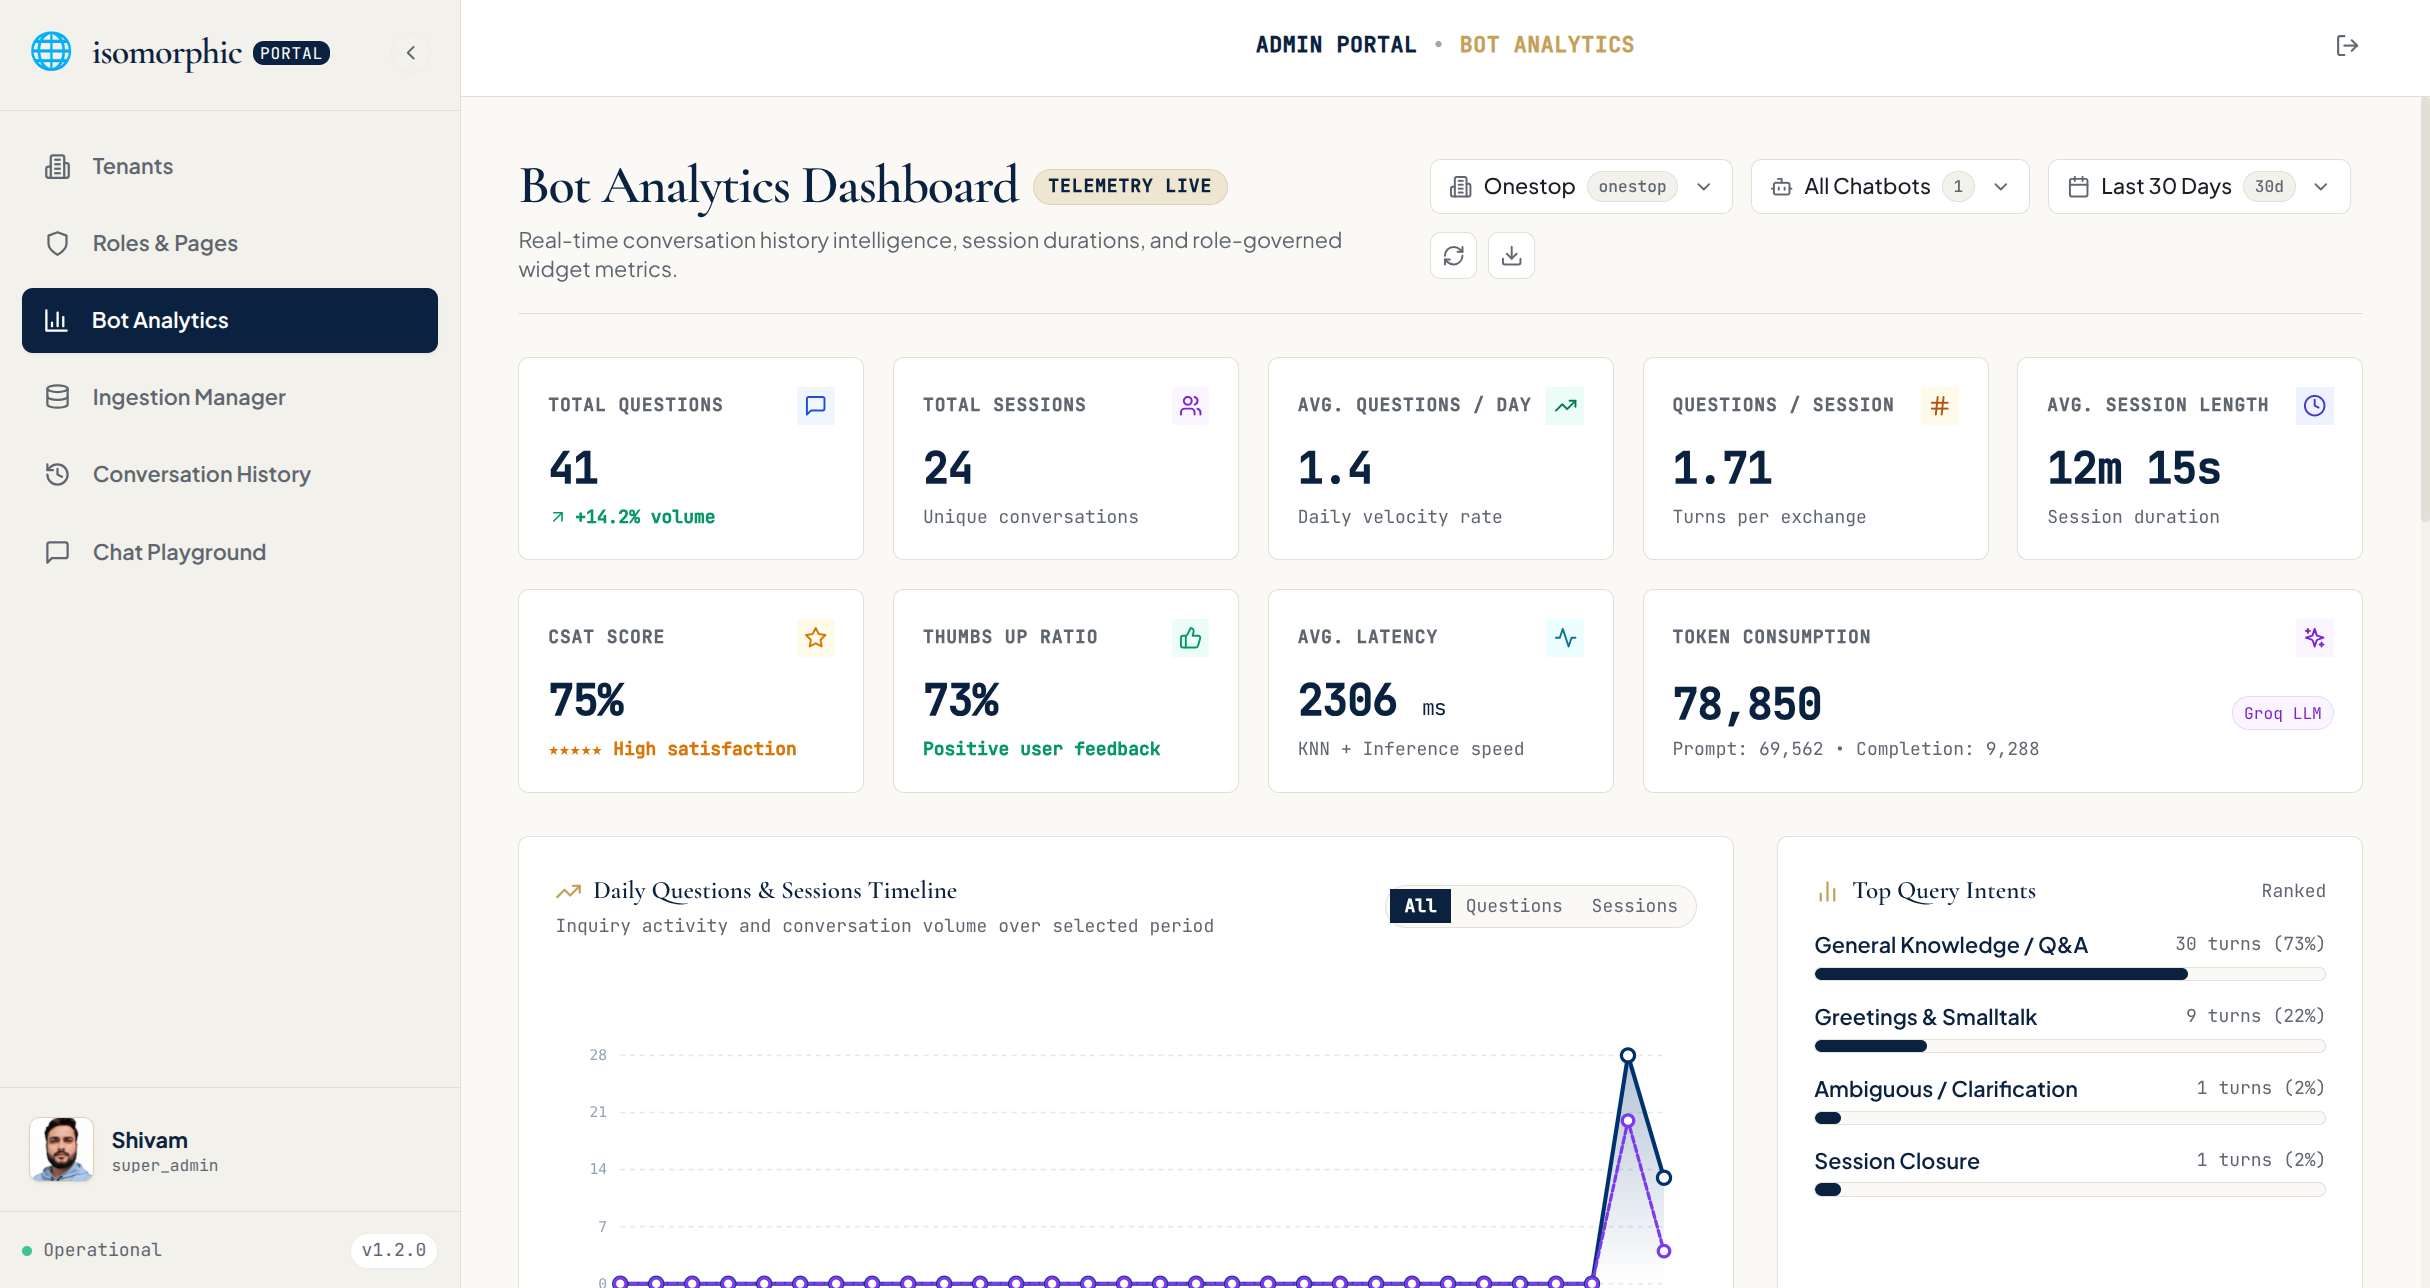The width and height of the screenshot is (2430, 1288).
Task: Click the TELEMETRY LIVE badge
Action: 1130,186
